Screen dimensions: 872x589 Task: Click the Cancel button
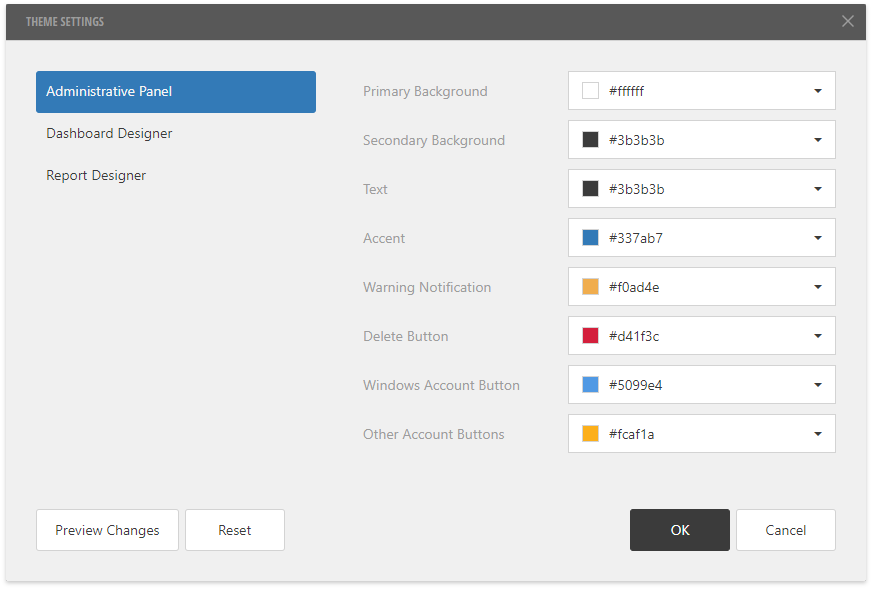785,530
